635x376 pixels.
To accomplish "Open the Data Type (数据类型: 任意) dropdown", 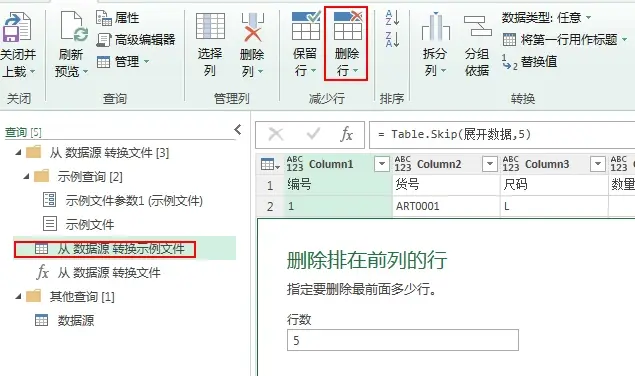I will pyautogui.click(x=547, y=18).
